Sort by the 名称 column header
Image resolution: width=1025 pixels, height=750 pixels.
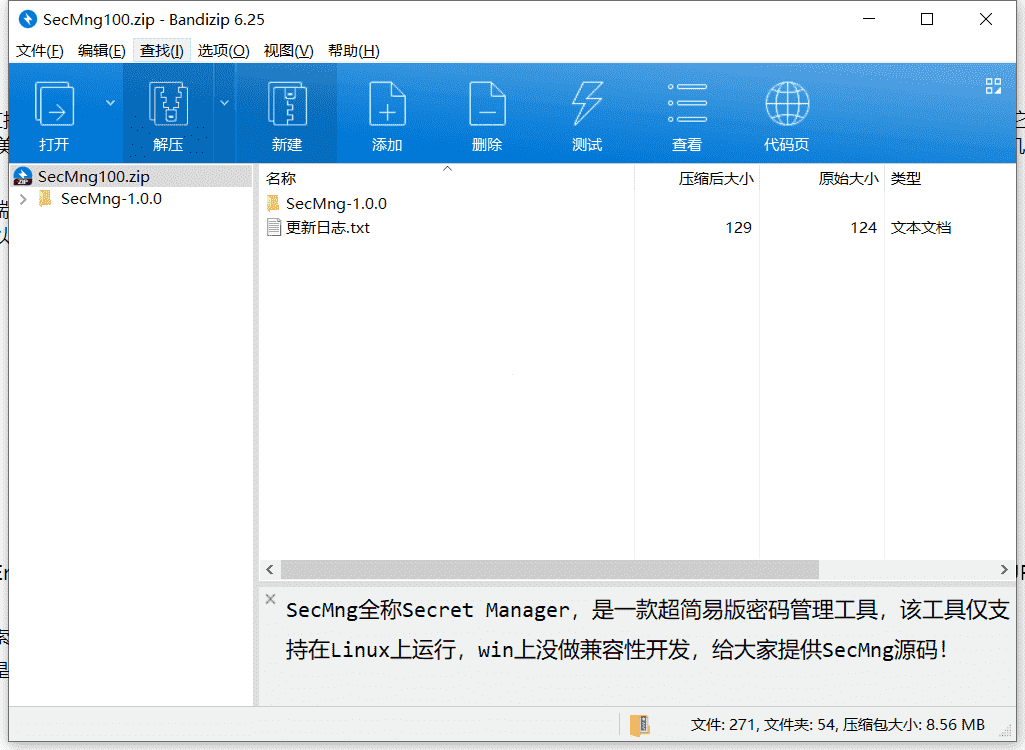(281, 179)
